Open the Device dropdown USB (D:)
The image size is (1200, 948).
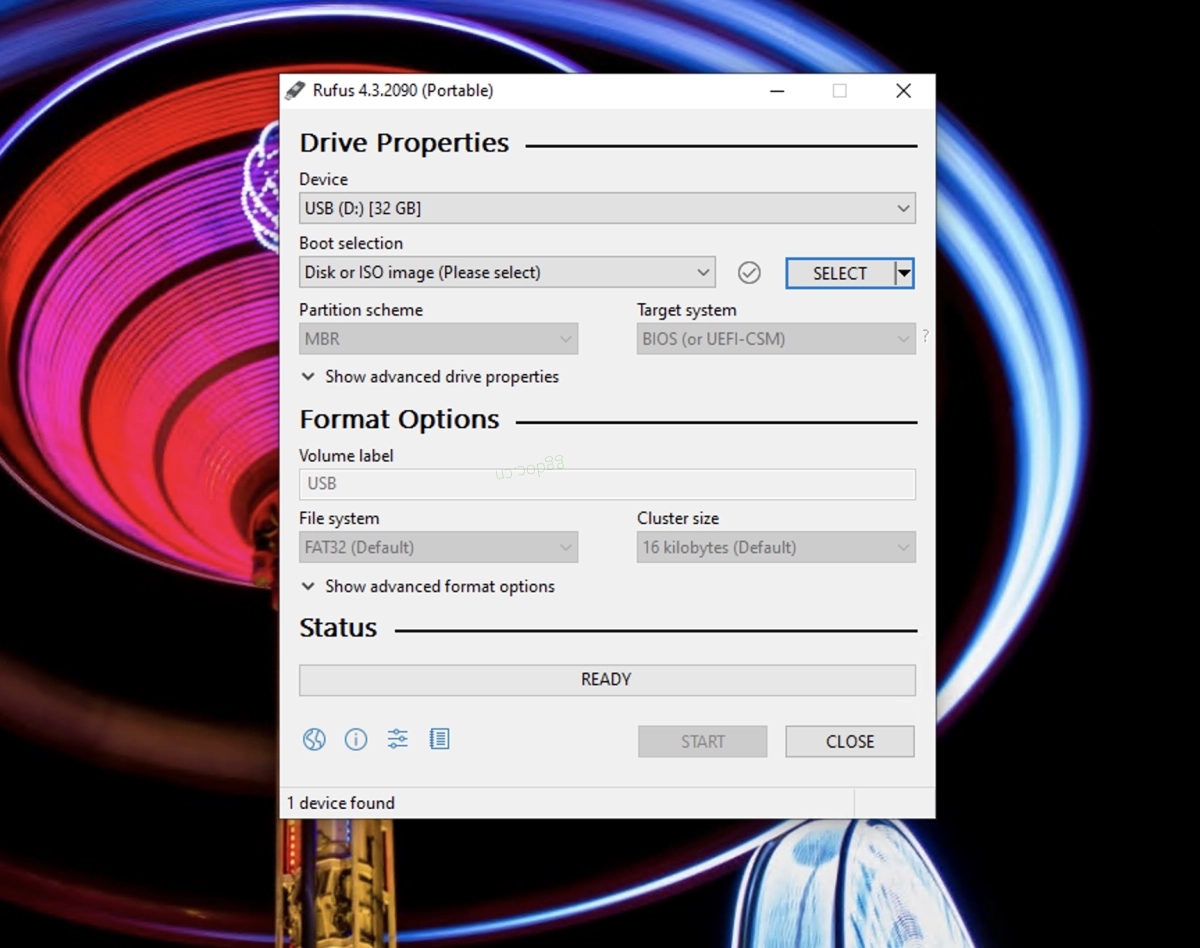(607, 208)
